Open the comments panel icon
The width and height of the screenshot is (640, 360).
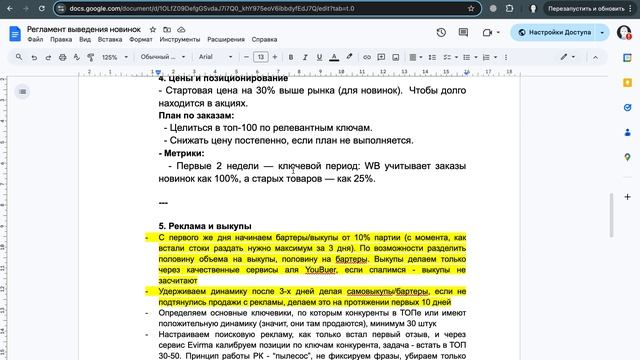coord(463,32)
